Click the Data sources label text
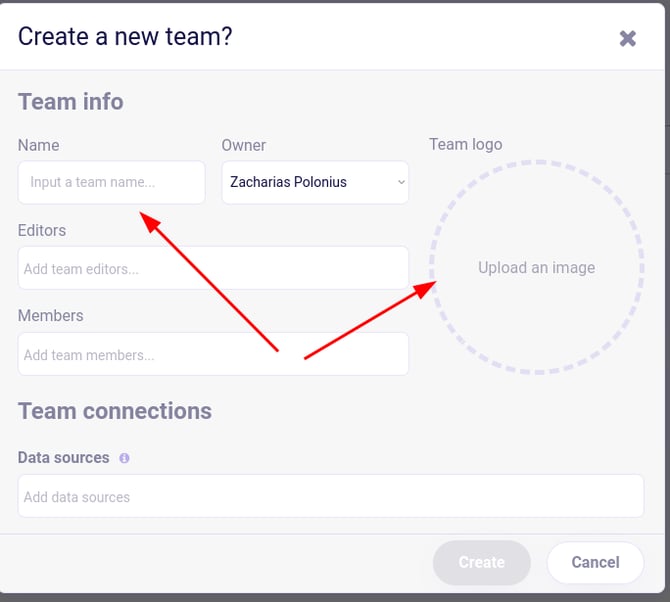 coord(64,458)
